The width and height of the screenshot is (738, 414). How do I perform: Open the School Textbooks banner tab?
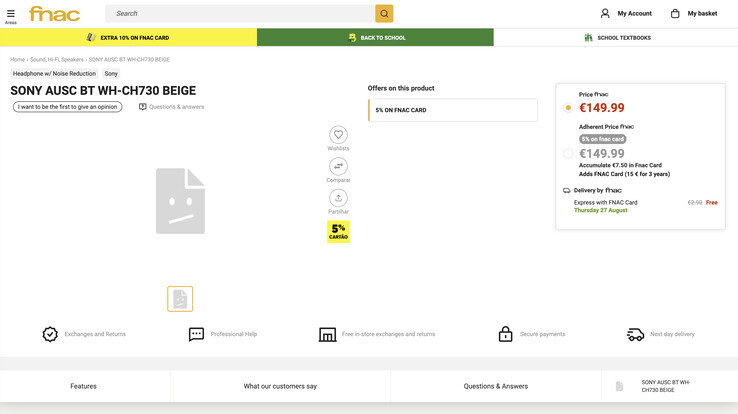tap(616, 38)
